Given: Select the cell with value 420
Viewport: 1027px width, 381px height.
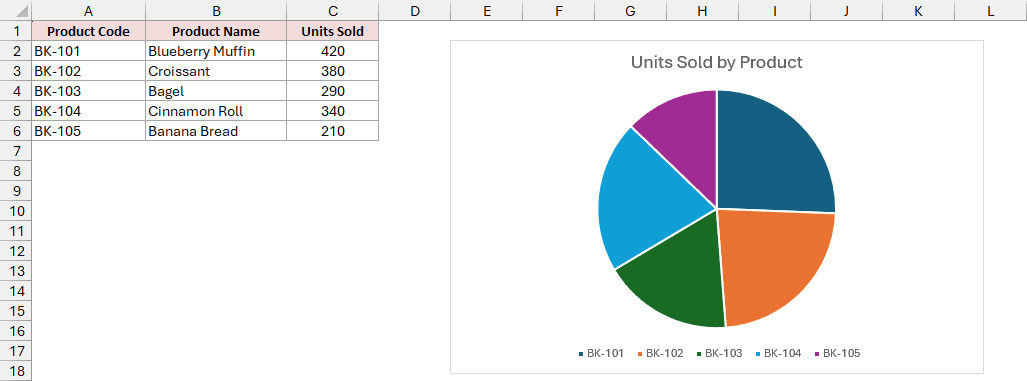Looking at the screenshot, I should click(333, 51).
